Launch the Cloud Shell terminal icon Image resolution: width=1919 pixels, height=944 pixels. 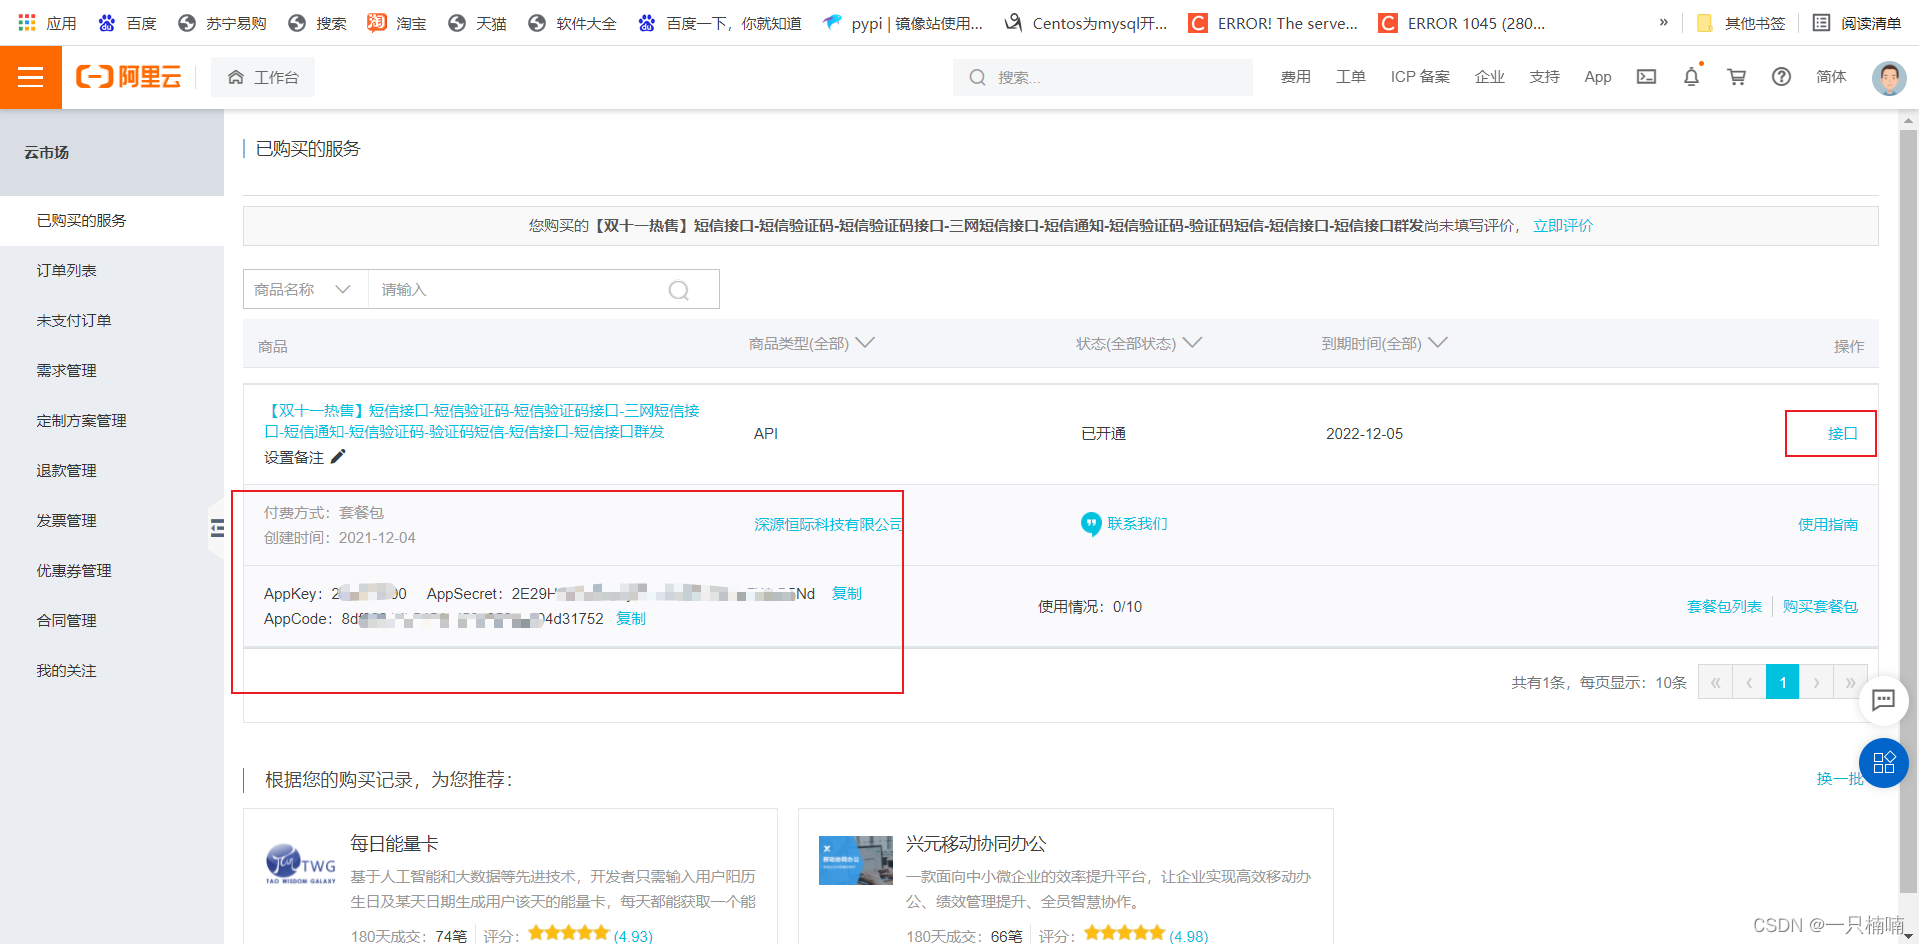(x=1646, y=77)
